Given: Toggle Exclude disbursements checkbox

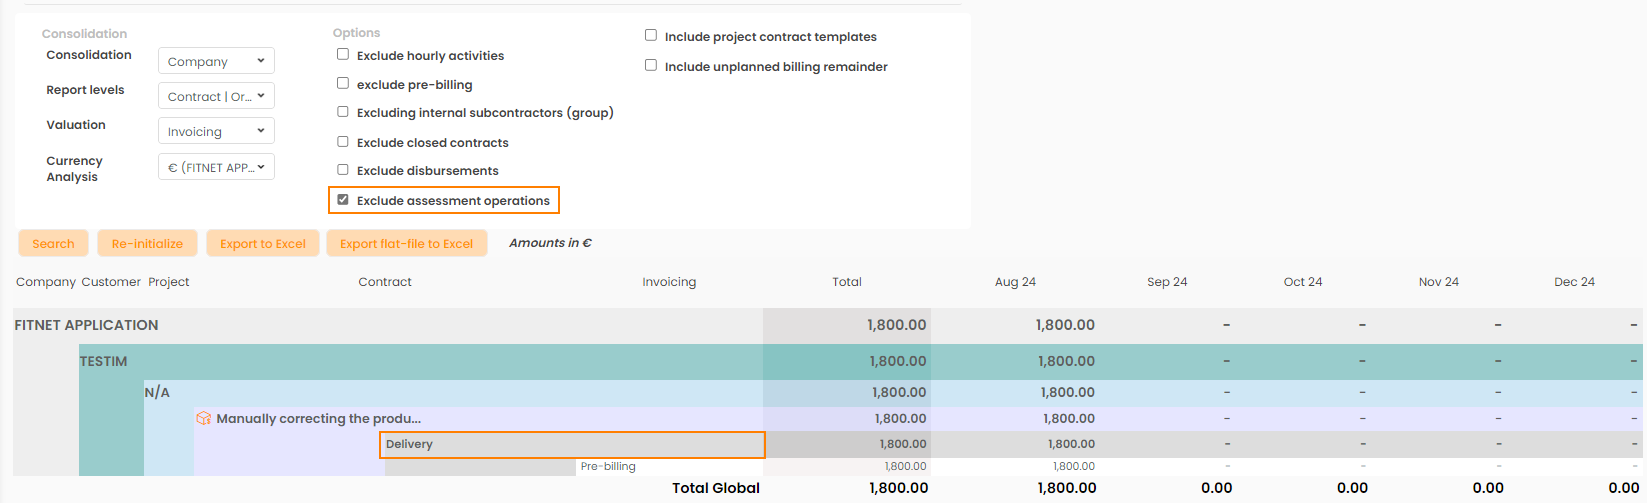Looking at the screenshot, I should (x=343, y=170).
